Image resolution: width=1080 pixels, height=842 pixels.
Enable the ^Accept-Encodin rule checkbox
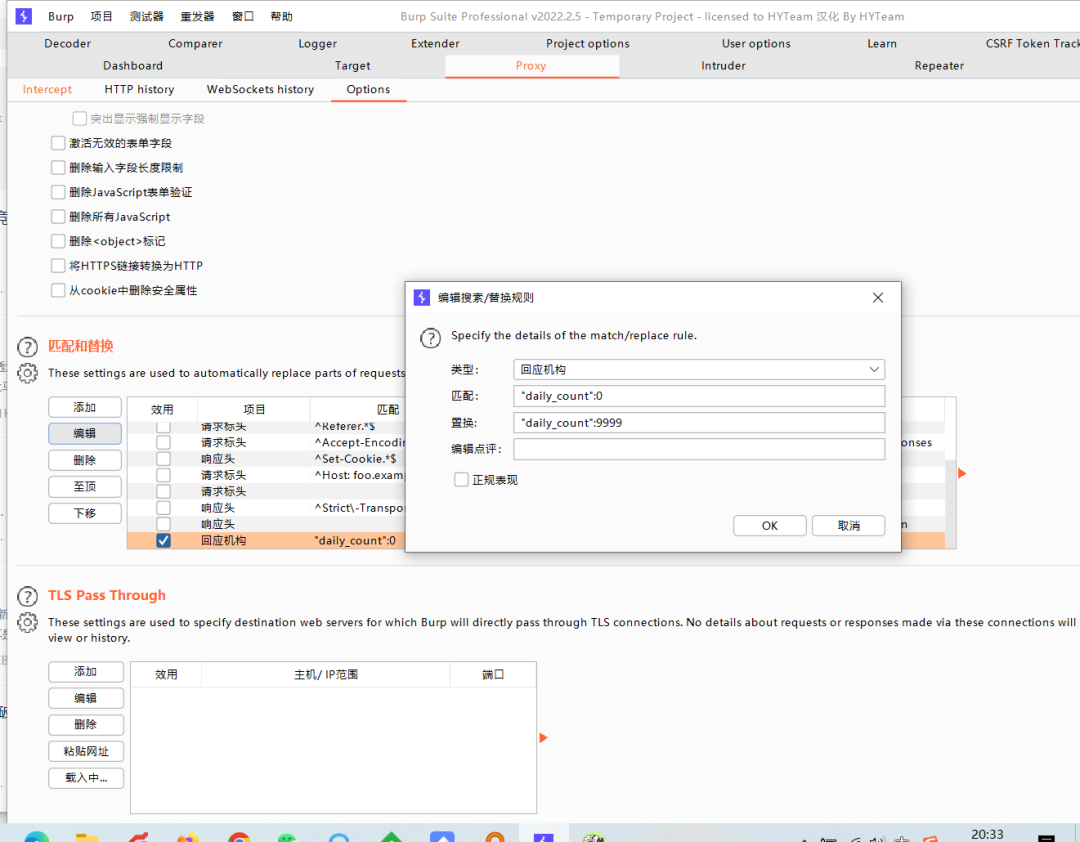tap(163, 442)
